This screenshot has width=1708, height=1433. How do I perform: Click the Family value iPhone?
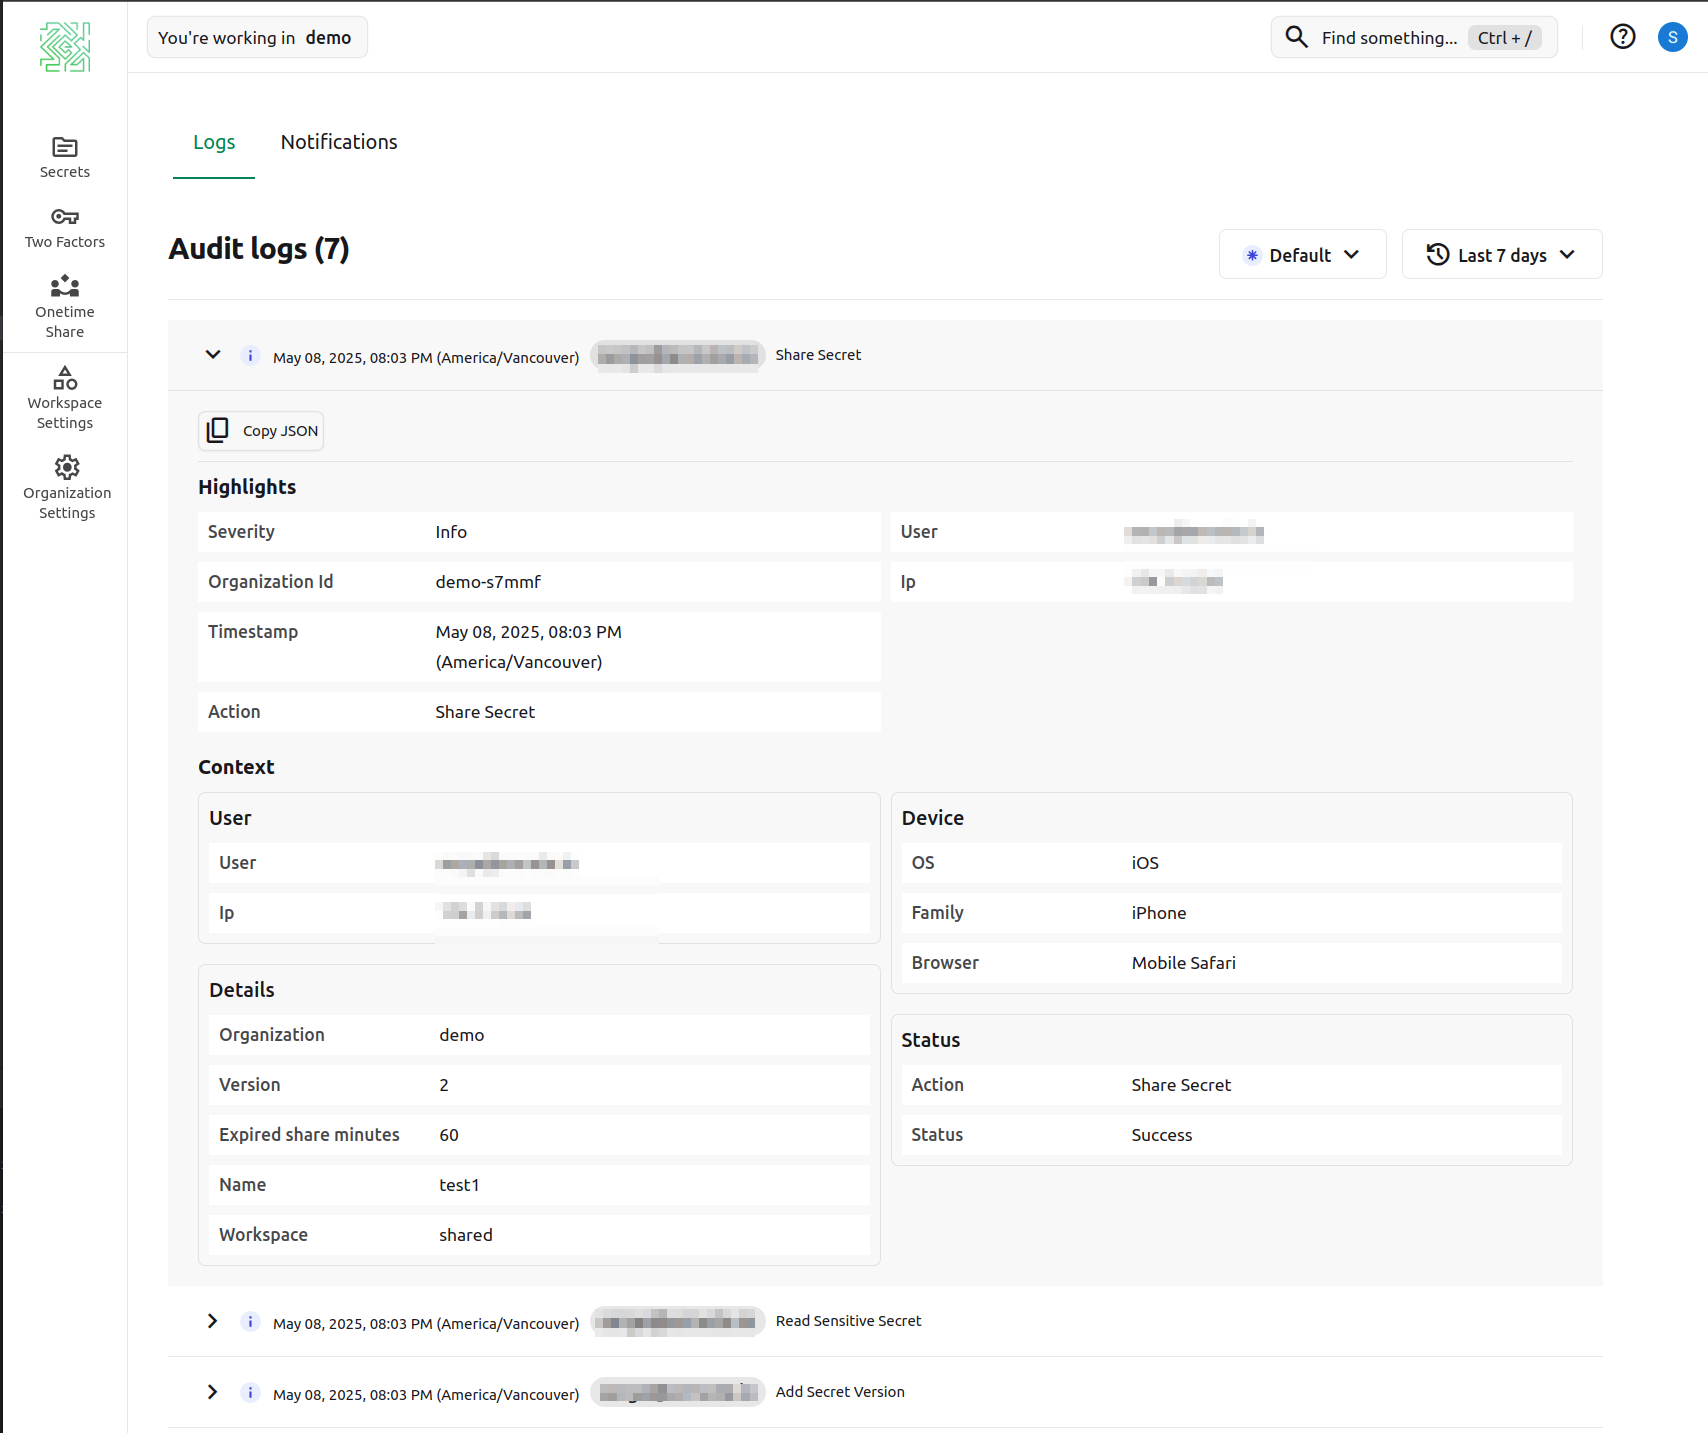pos(1159,913)
